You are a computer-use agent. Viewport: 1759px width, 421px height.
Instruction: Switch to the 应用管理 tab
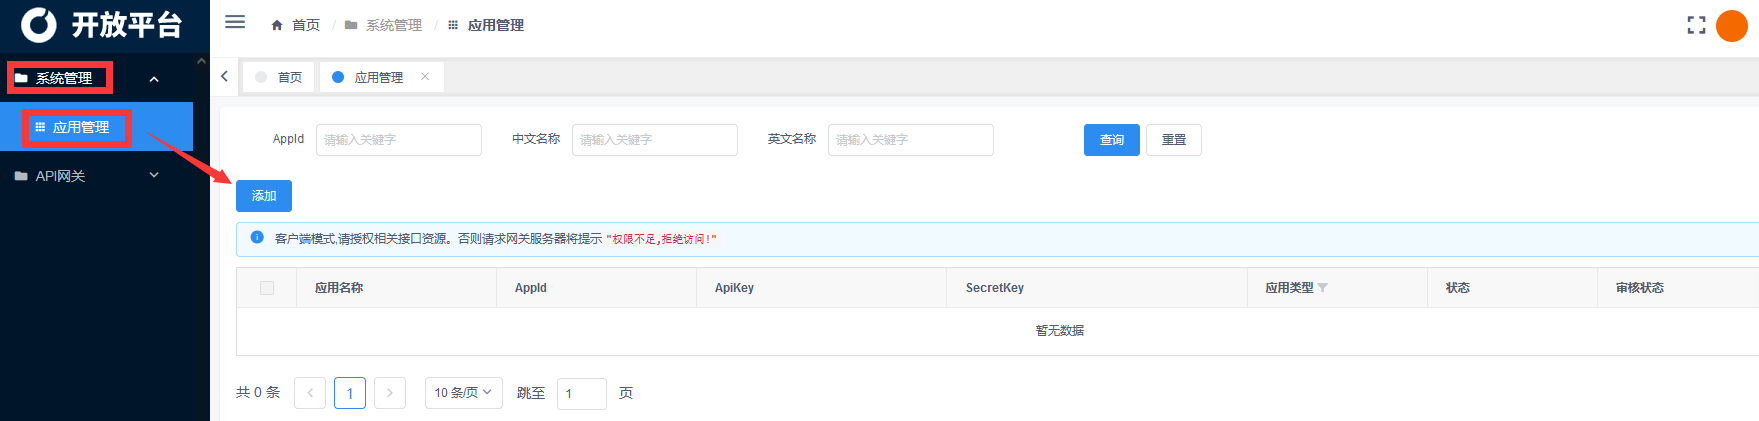[381, 77]
